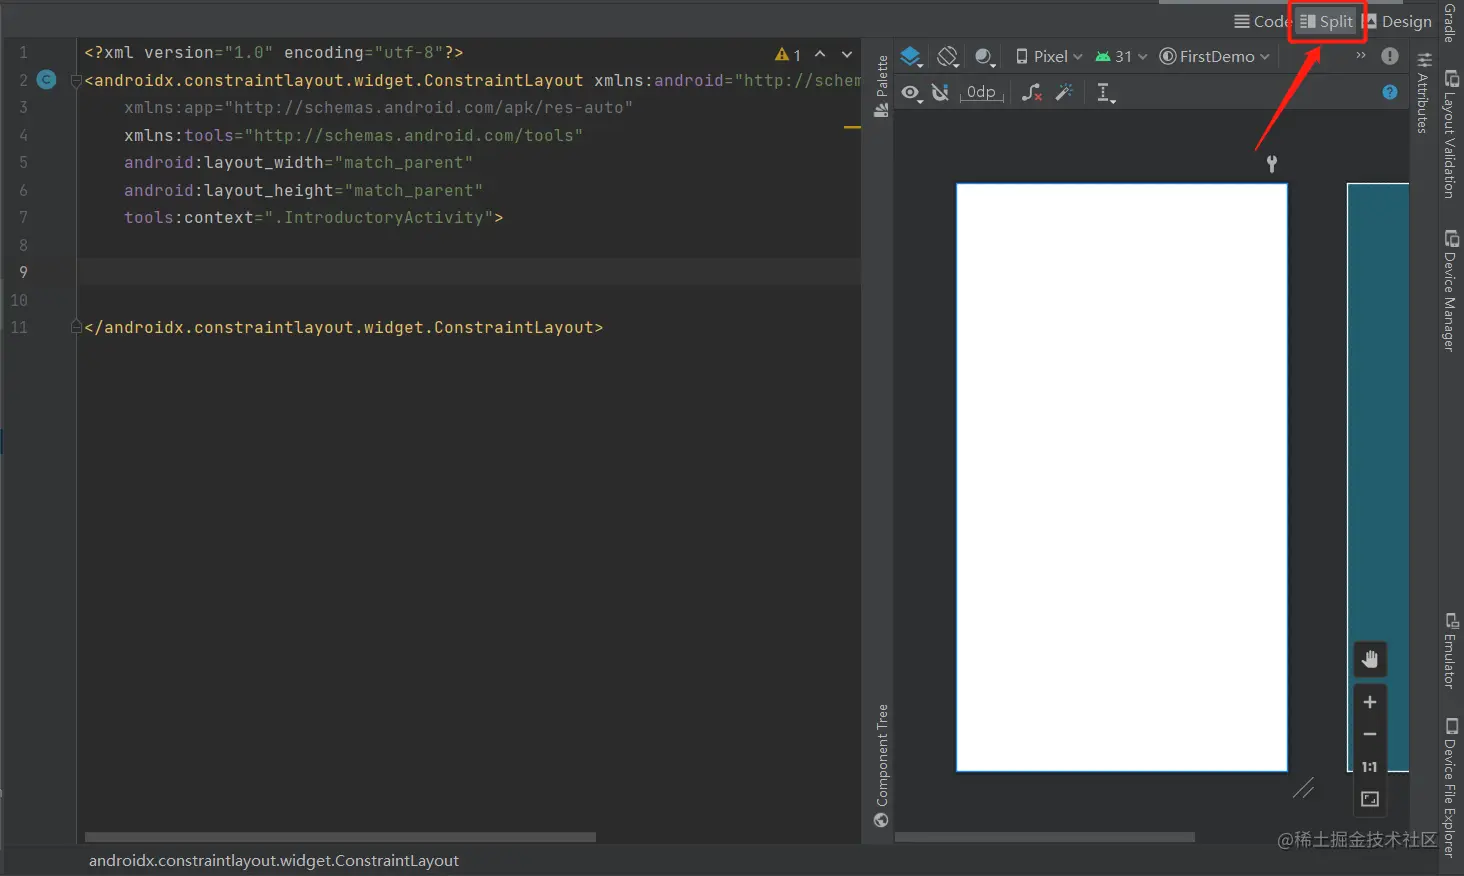Open the Device Manager tool window
The height and width of the screenshot is (876, 1464).
coord(1450,290)
